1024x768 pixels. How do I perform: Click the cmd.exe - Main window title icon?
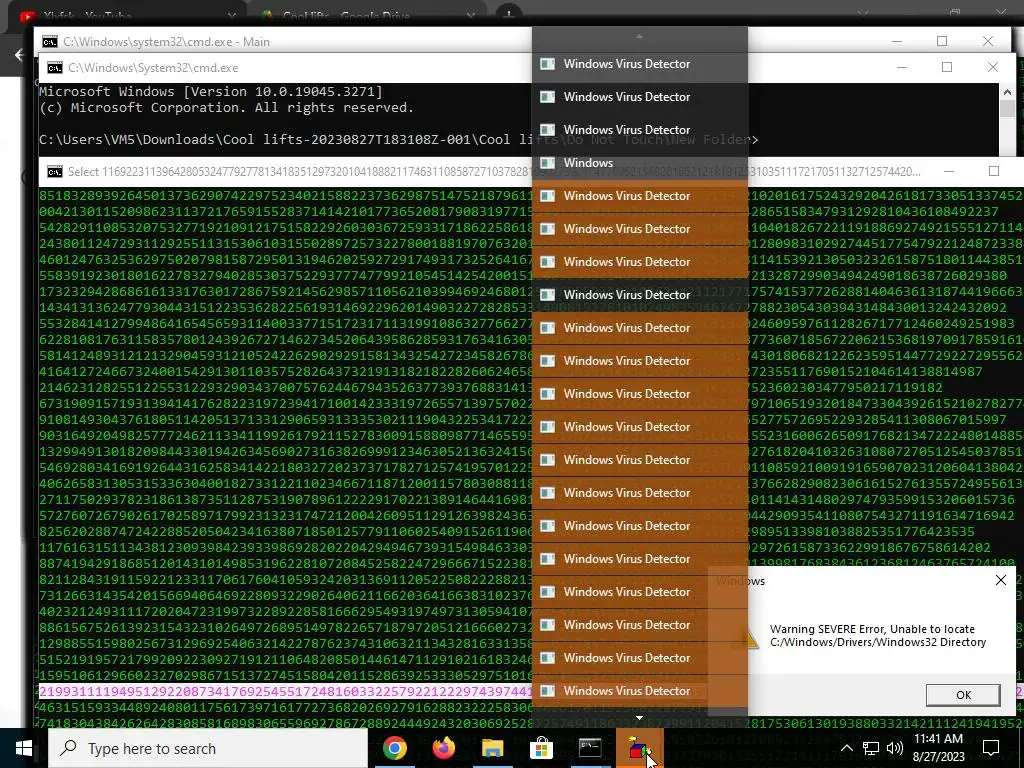(50, 42)
